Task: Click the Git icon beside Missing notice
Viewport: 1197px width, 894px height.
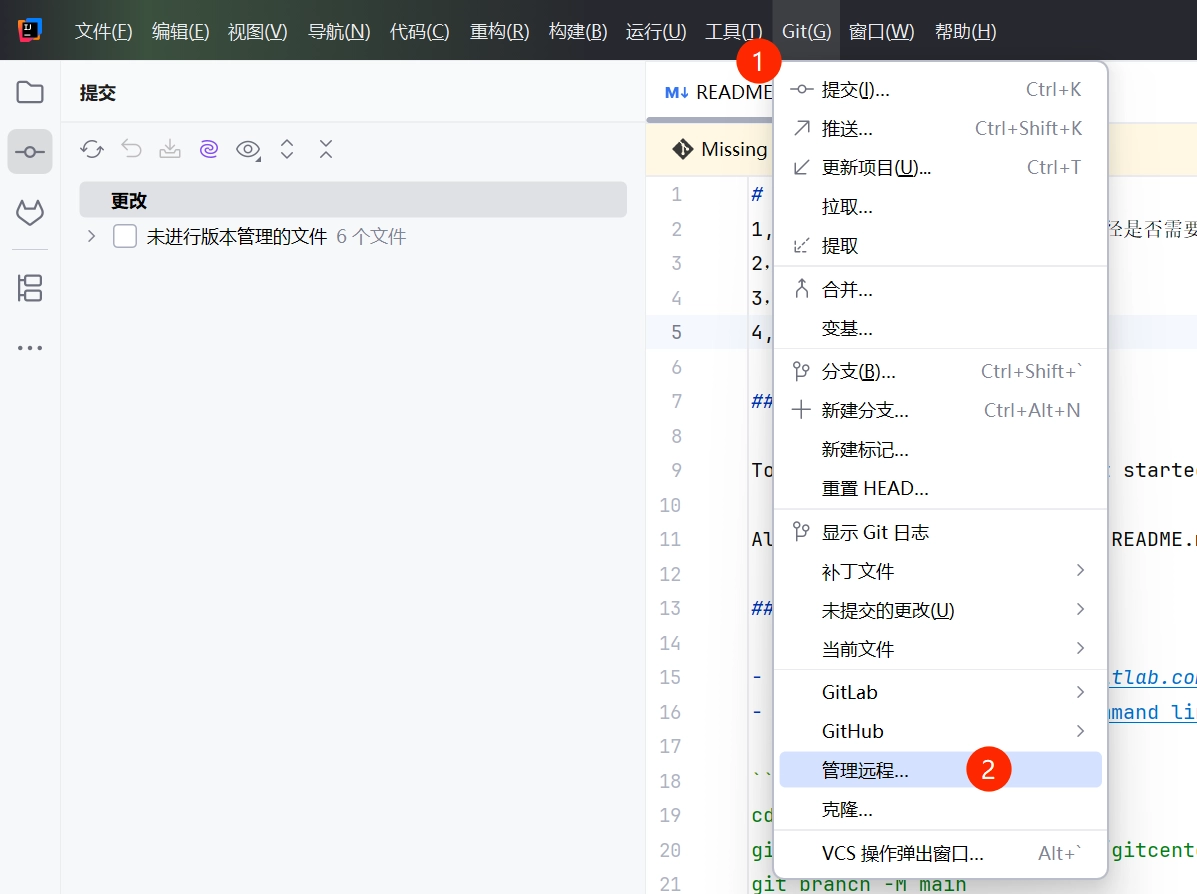Action: coord(682,149)
